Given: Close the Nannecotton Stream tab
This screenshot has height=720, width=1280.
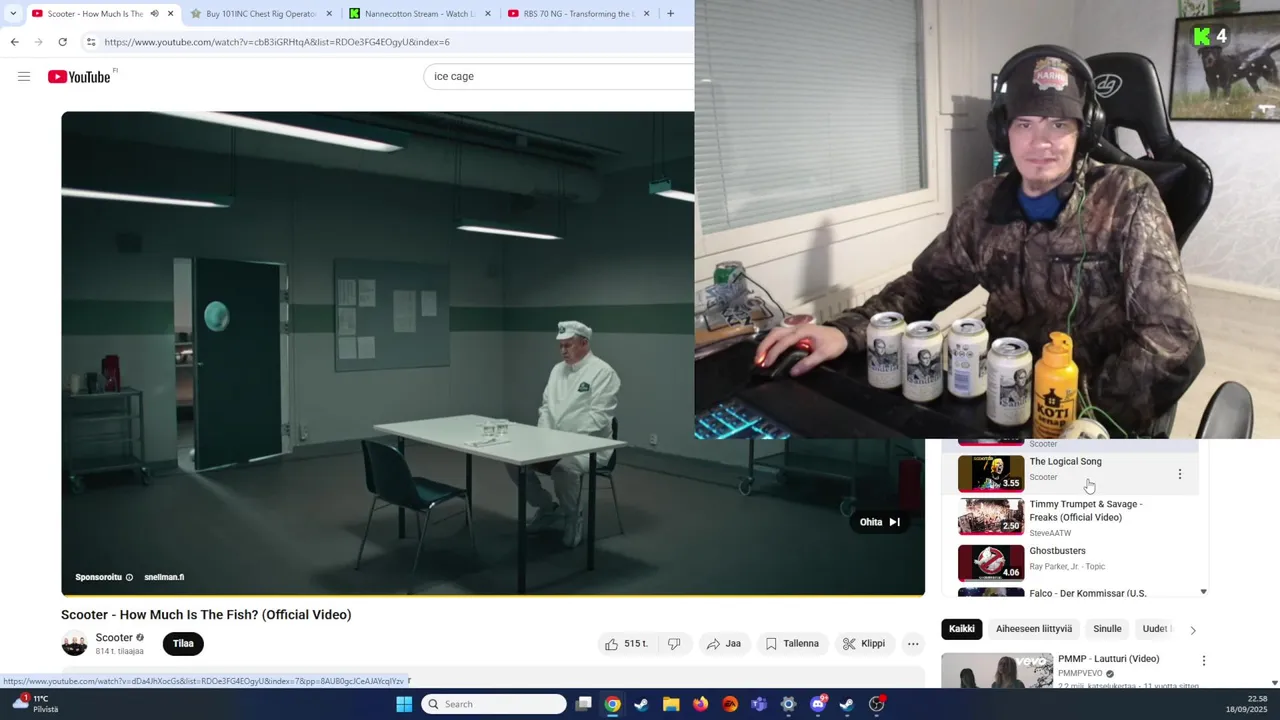Looking at the screenshot, I should (x=488, y=14).
